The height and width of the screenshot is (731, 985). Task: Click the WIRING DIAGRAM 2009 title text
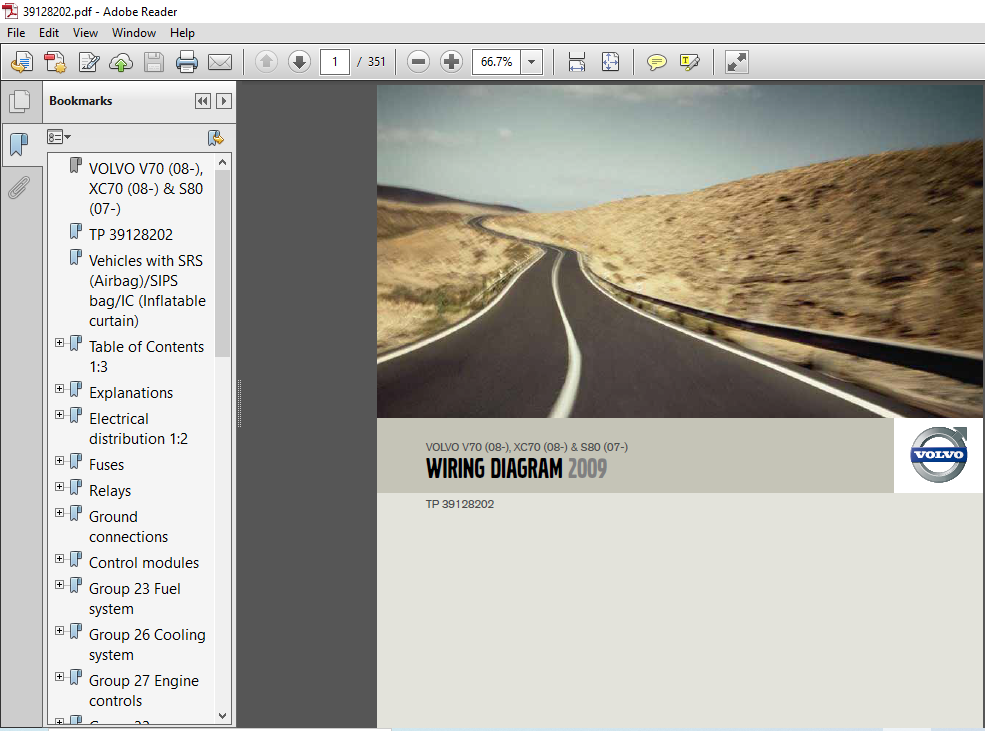click(x=516, y=468)
